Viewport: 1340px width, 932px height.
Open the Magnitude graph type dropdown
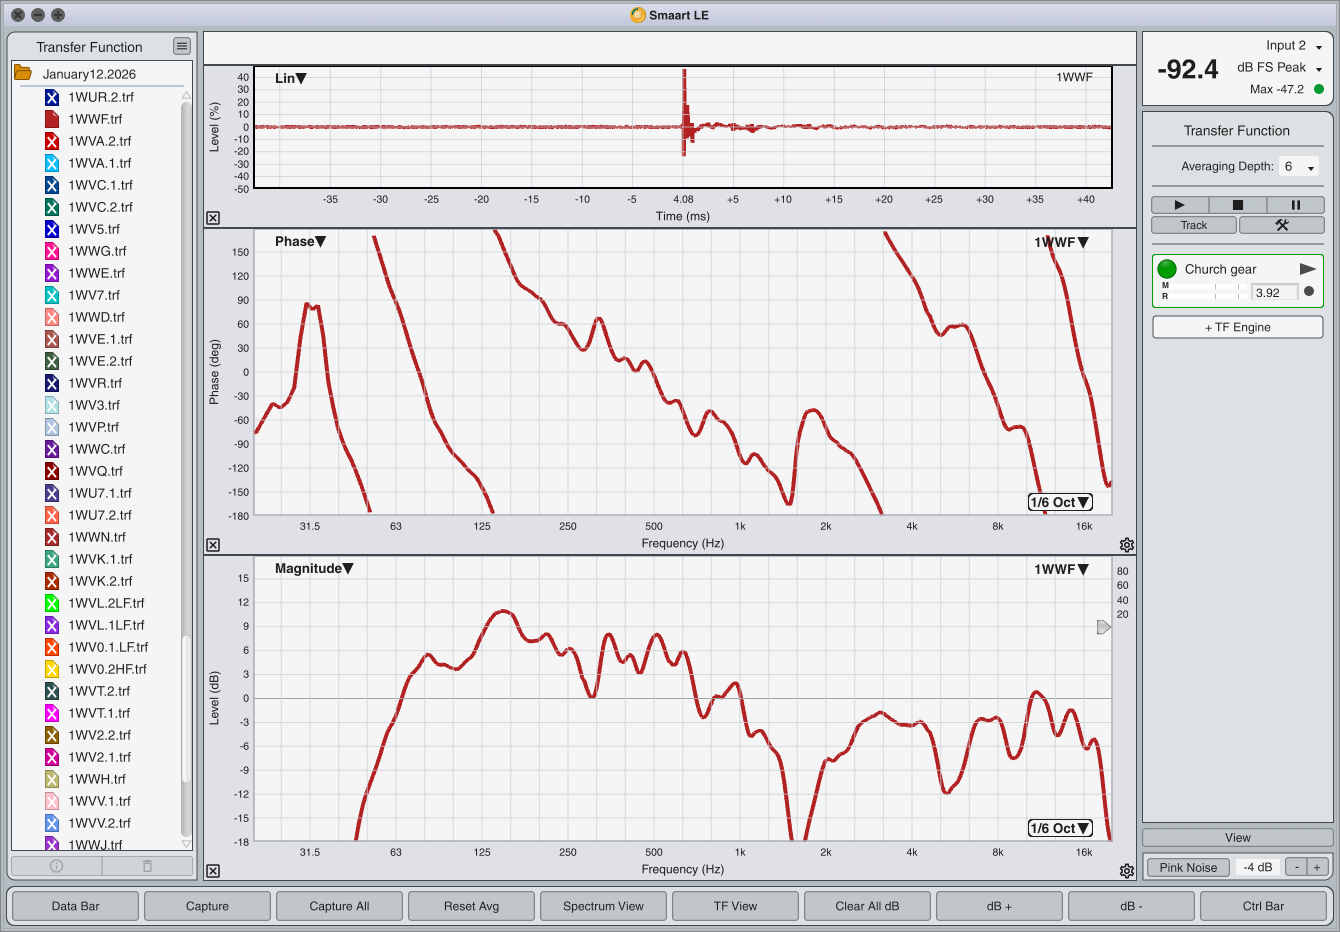(310, 568)
